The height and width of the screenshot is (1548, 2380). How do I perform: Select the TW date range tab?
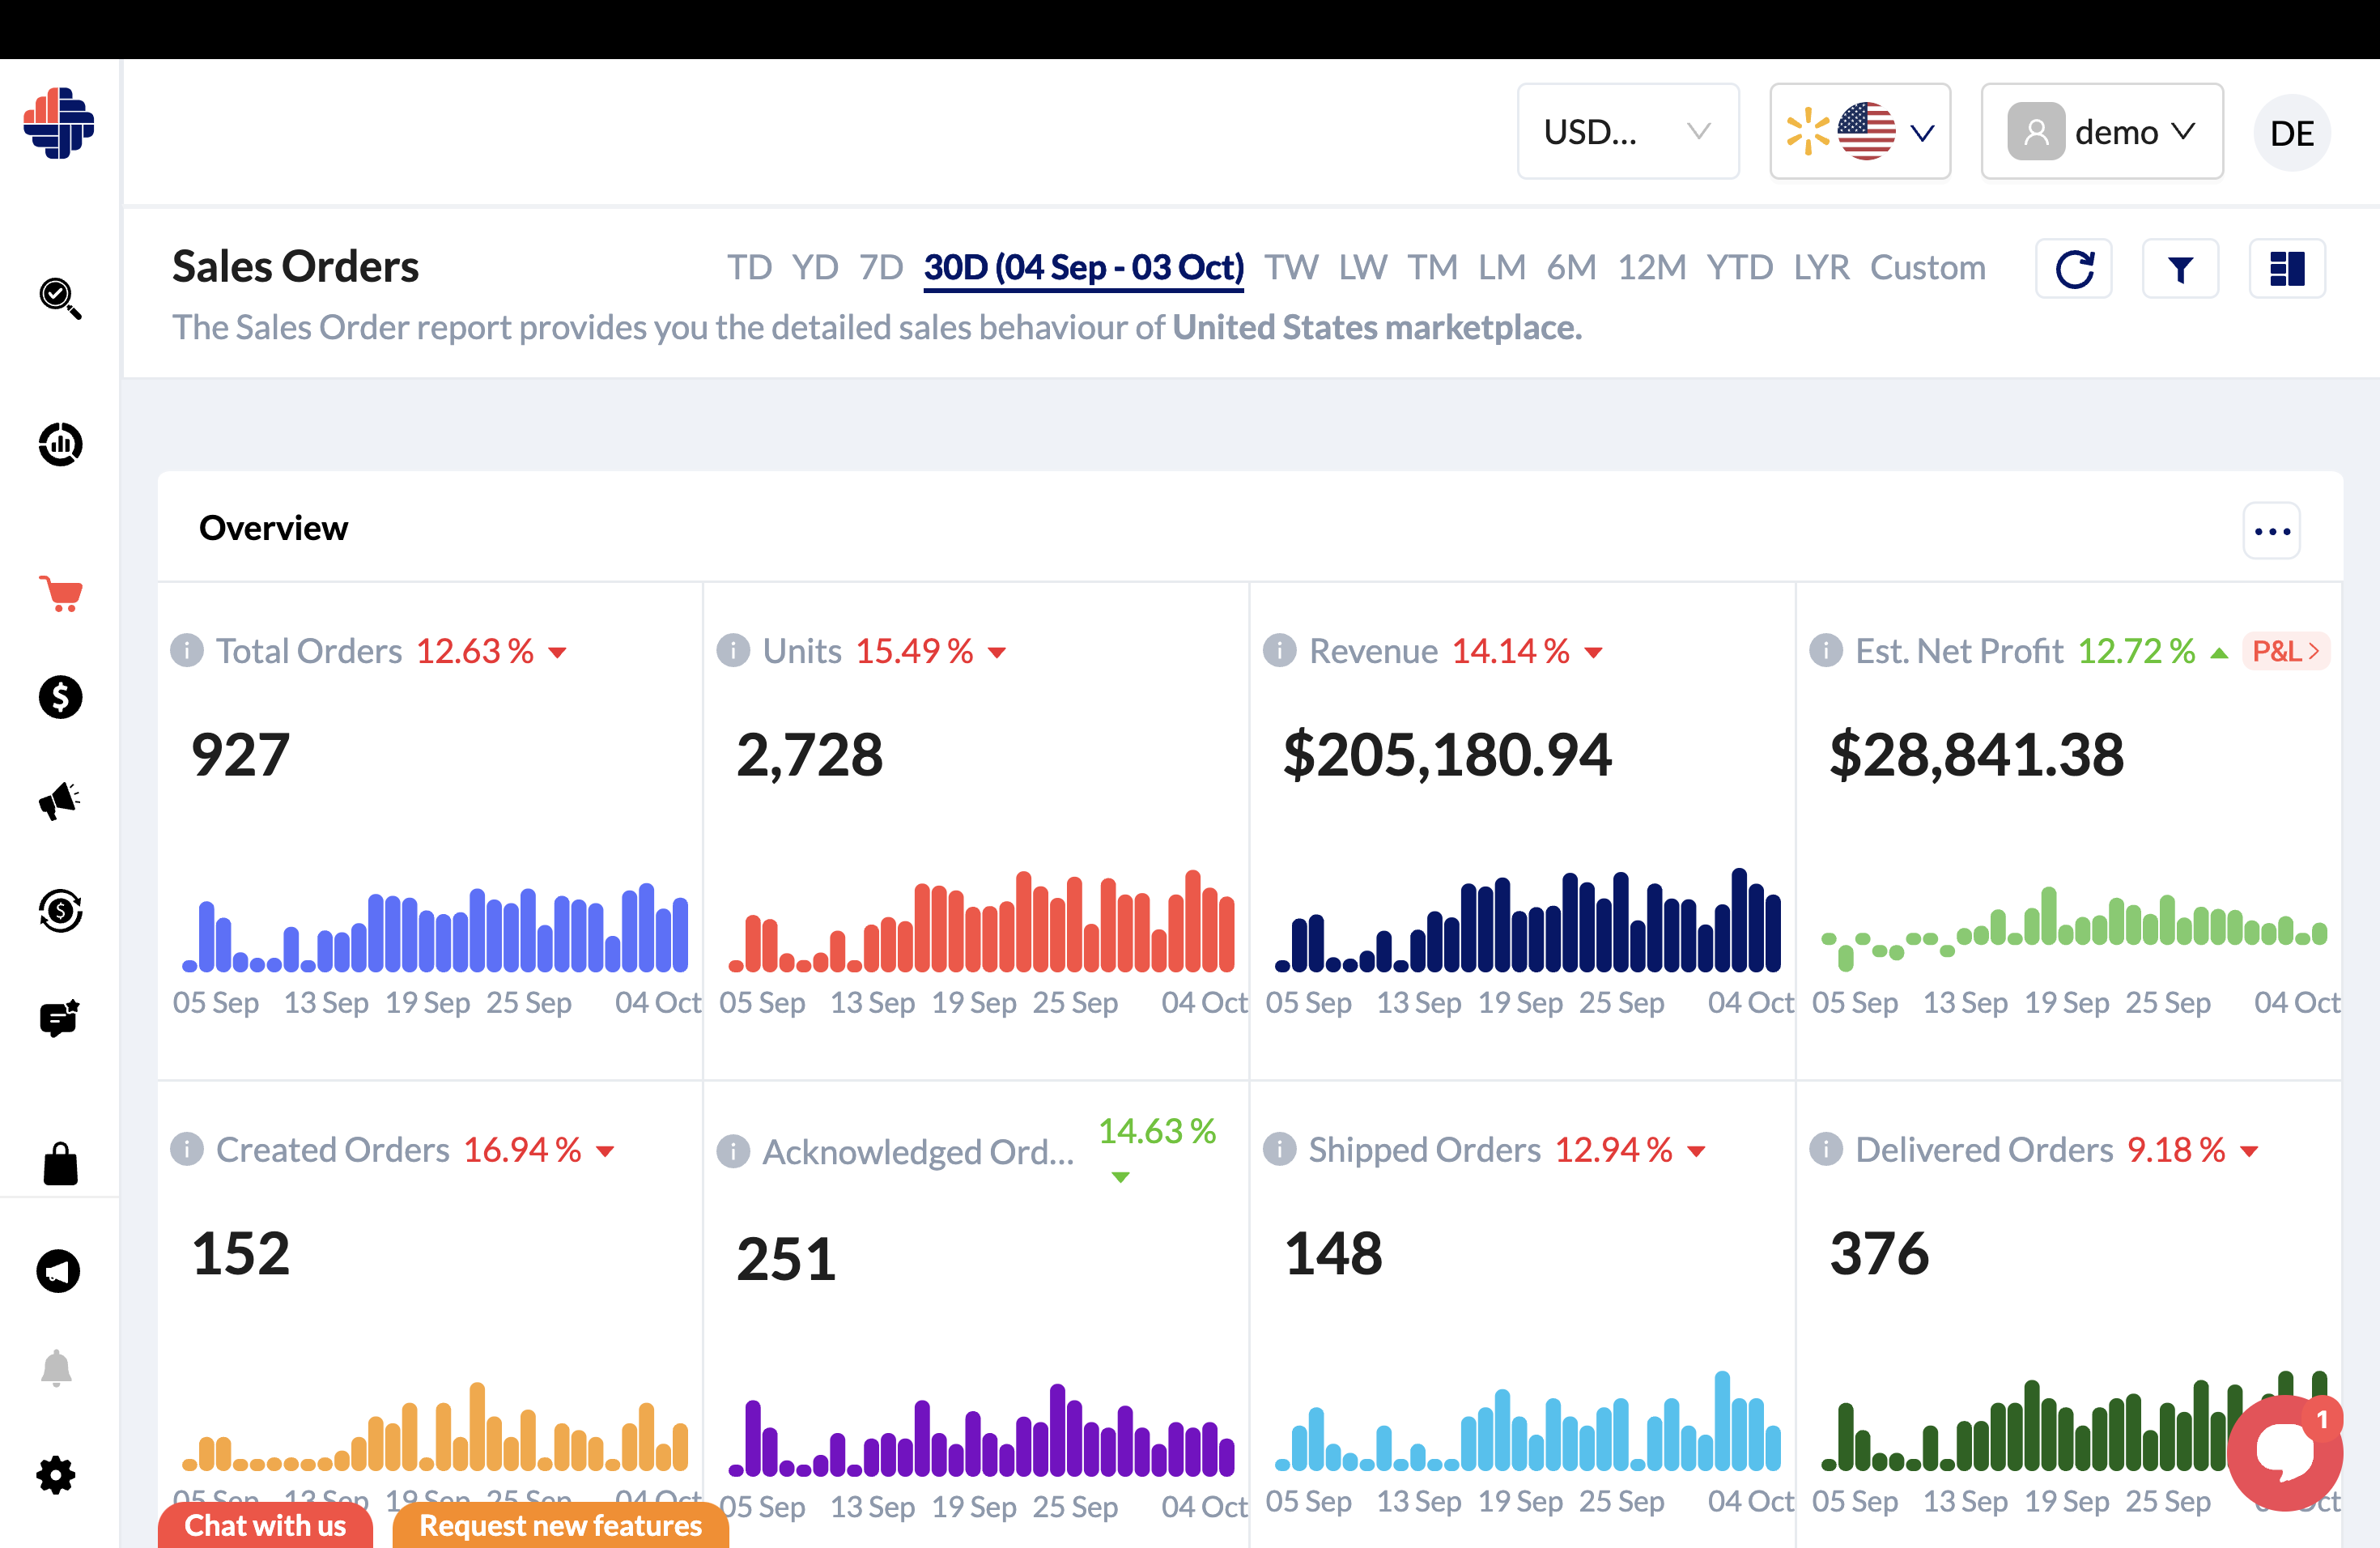[1291, 268]
